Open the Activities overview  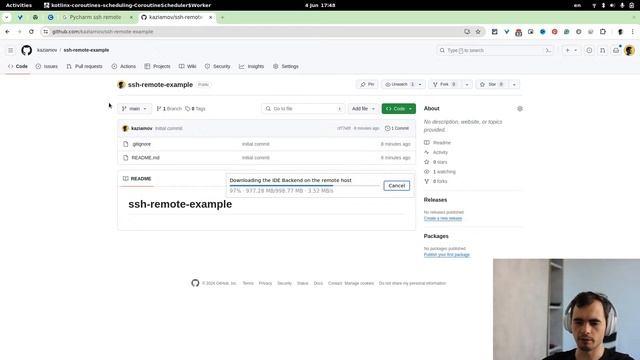[x=19, y=5]
